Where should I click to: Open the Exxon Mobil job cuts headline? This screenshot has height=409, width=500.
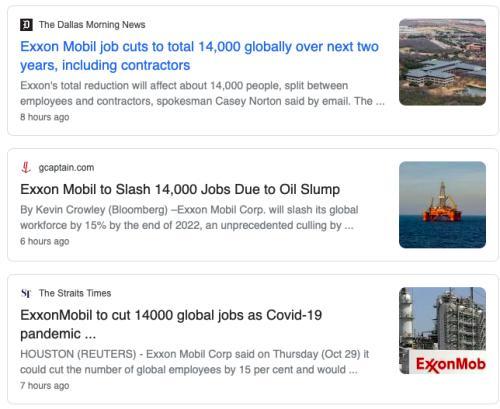(199, 56)
